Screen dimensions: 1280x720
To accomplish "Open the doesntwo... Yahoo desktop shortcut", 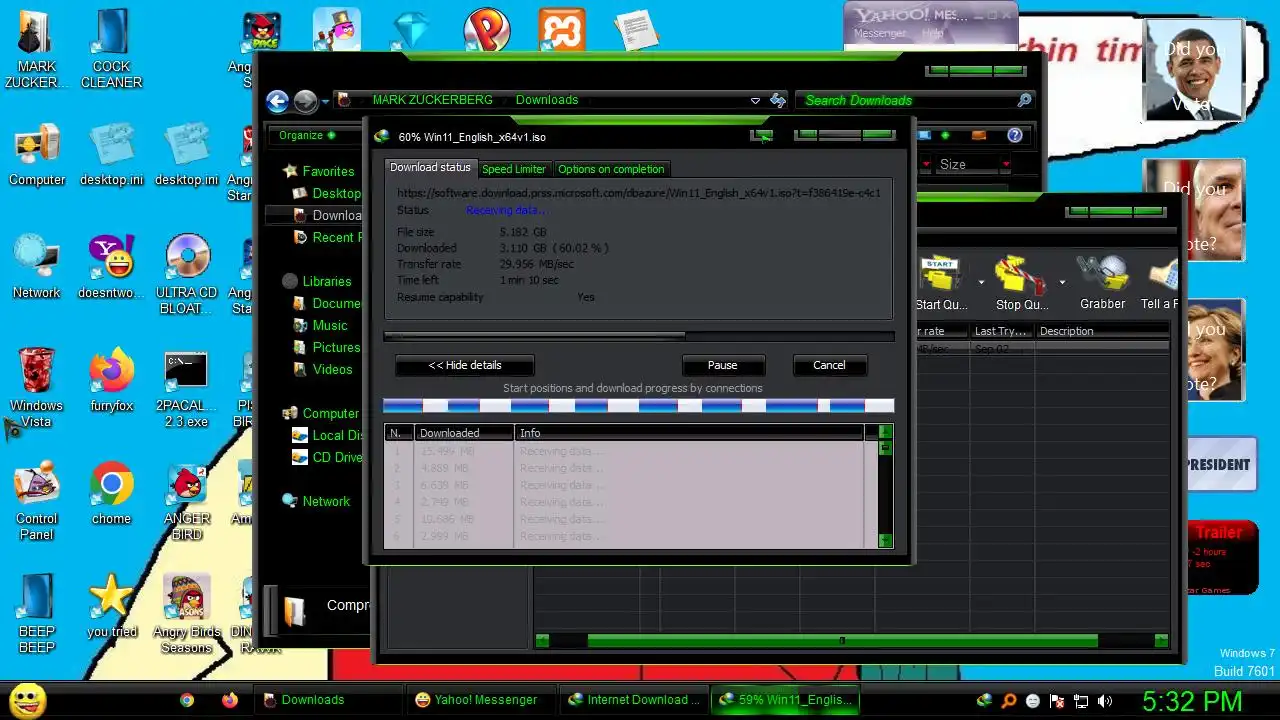I will point(111,266).
